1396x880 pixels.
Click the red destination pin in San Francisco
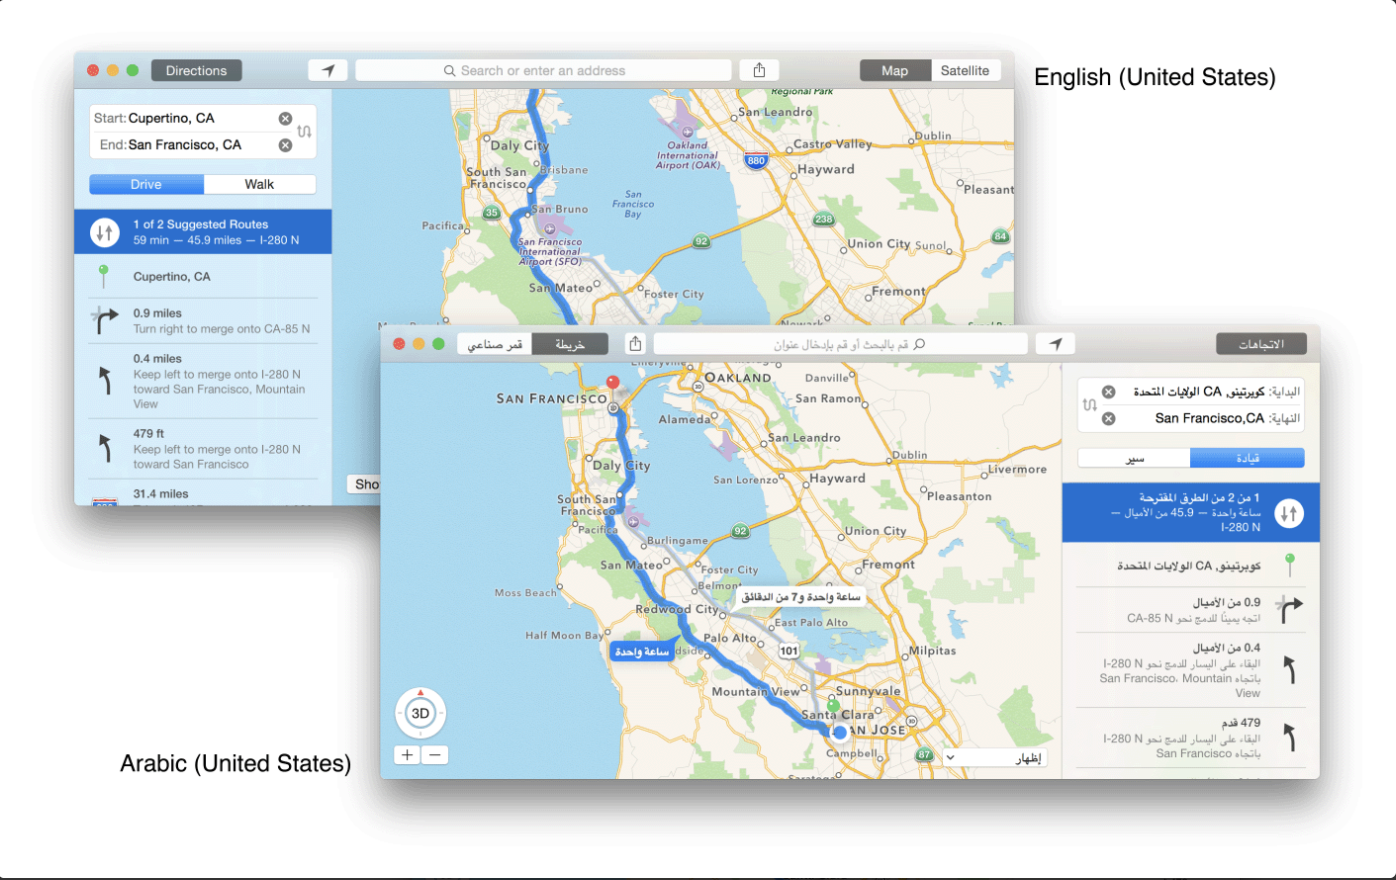(613, 383)
